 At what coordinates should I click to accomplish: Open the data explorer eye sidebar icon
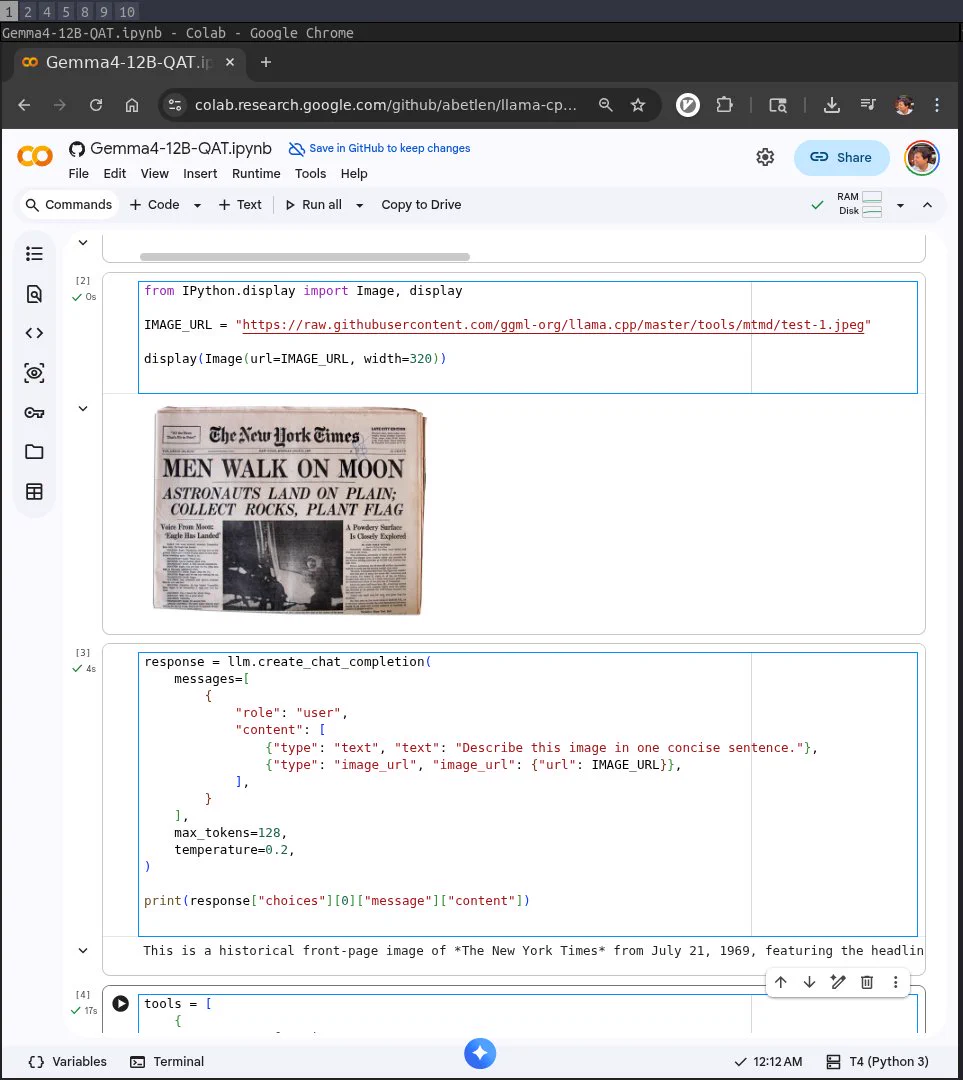tap(34, 373)
